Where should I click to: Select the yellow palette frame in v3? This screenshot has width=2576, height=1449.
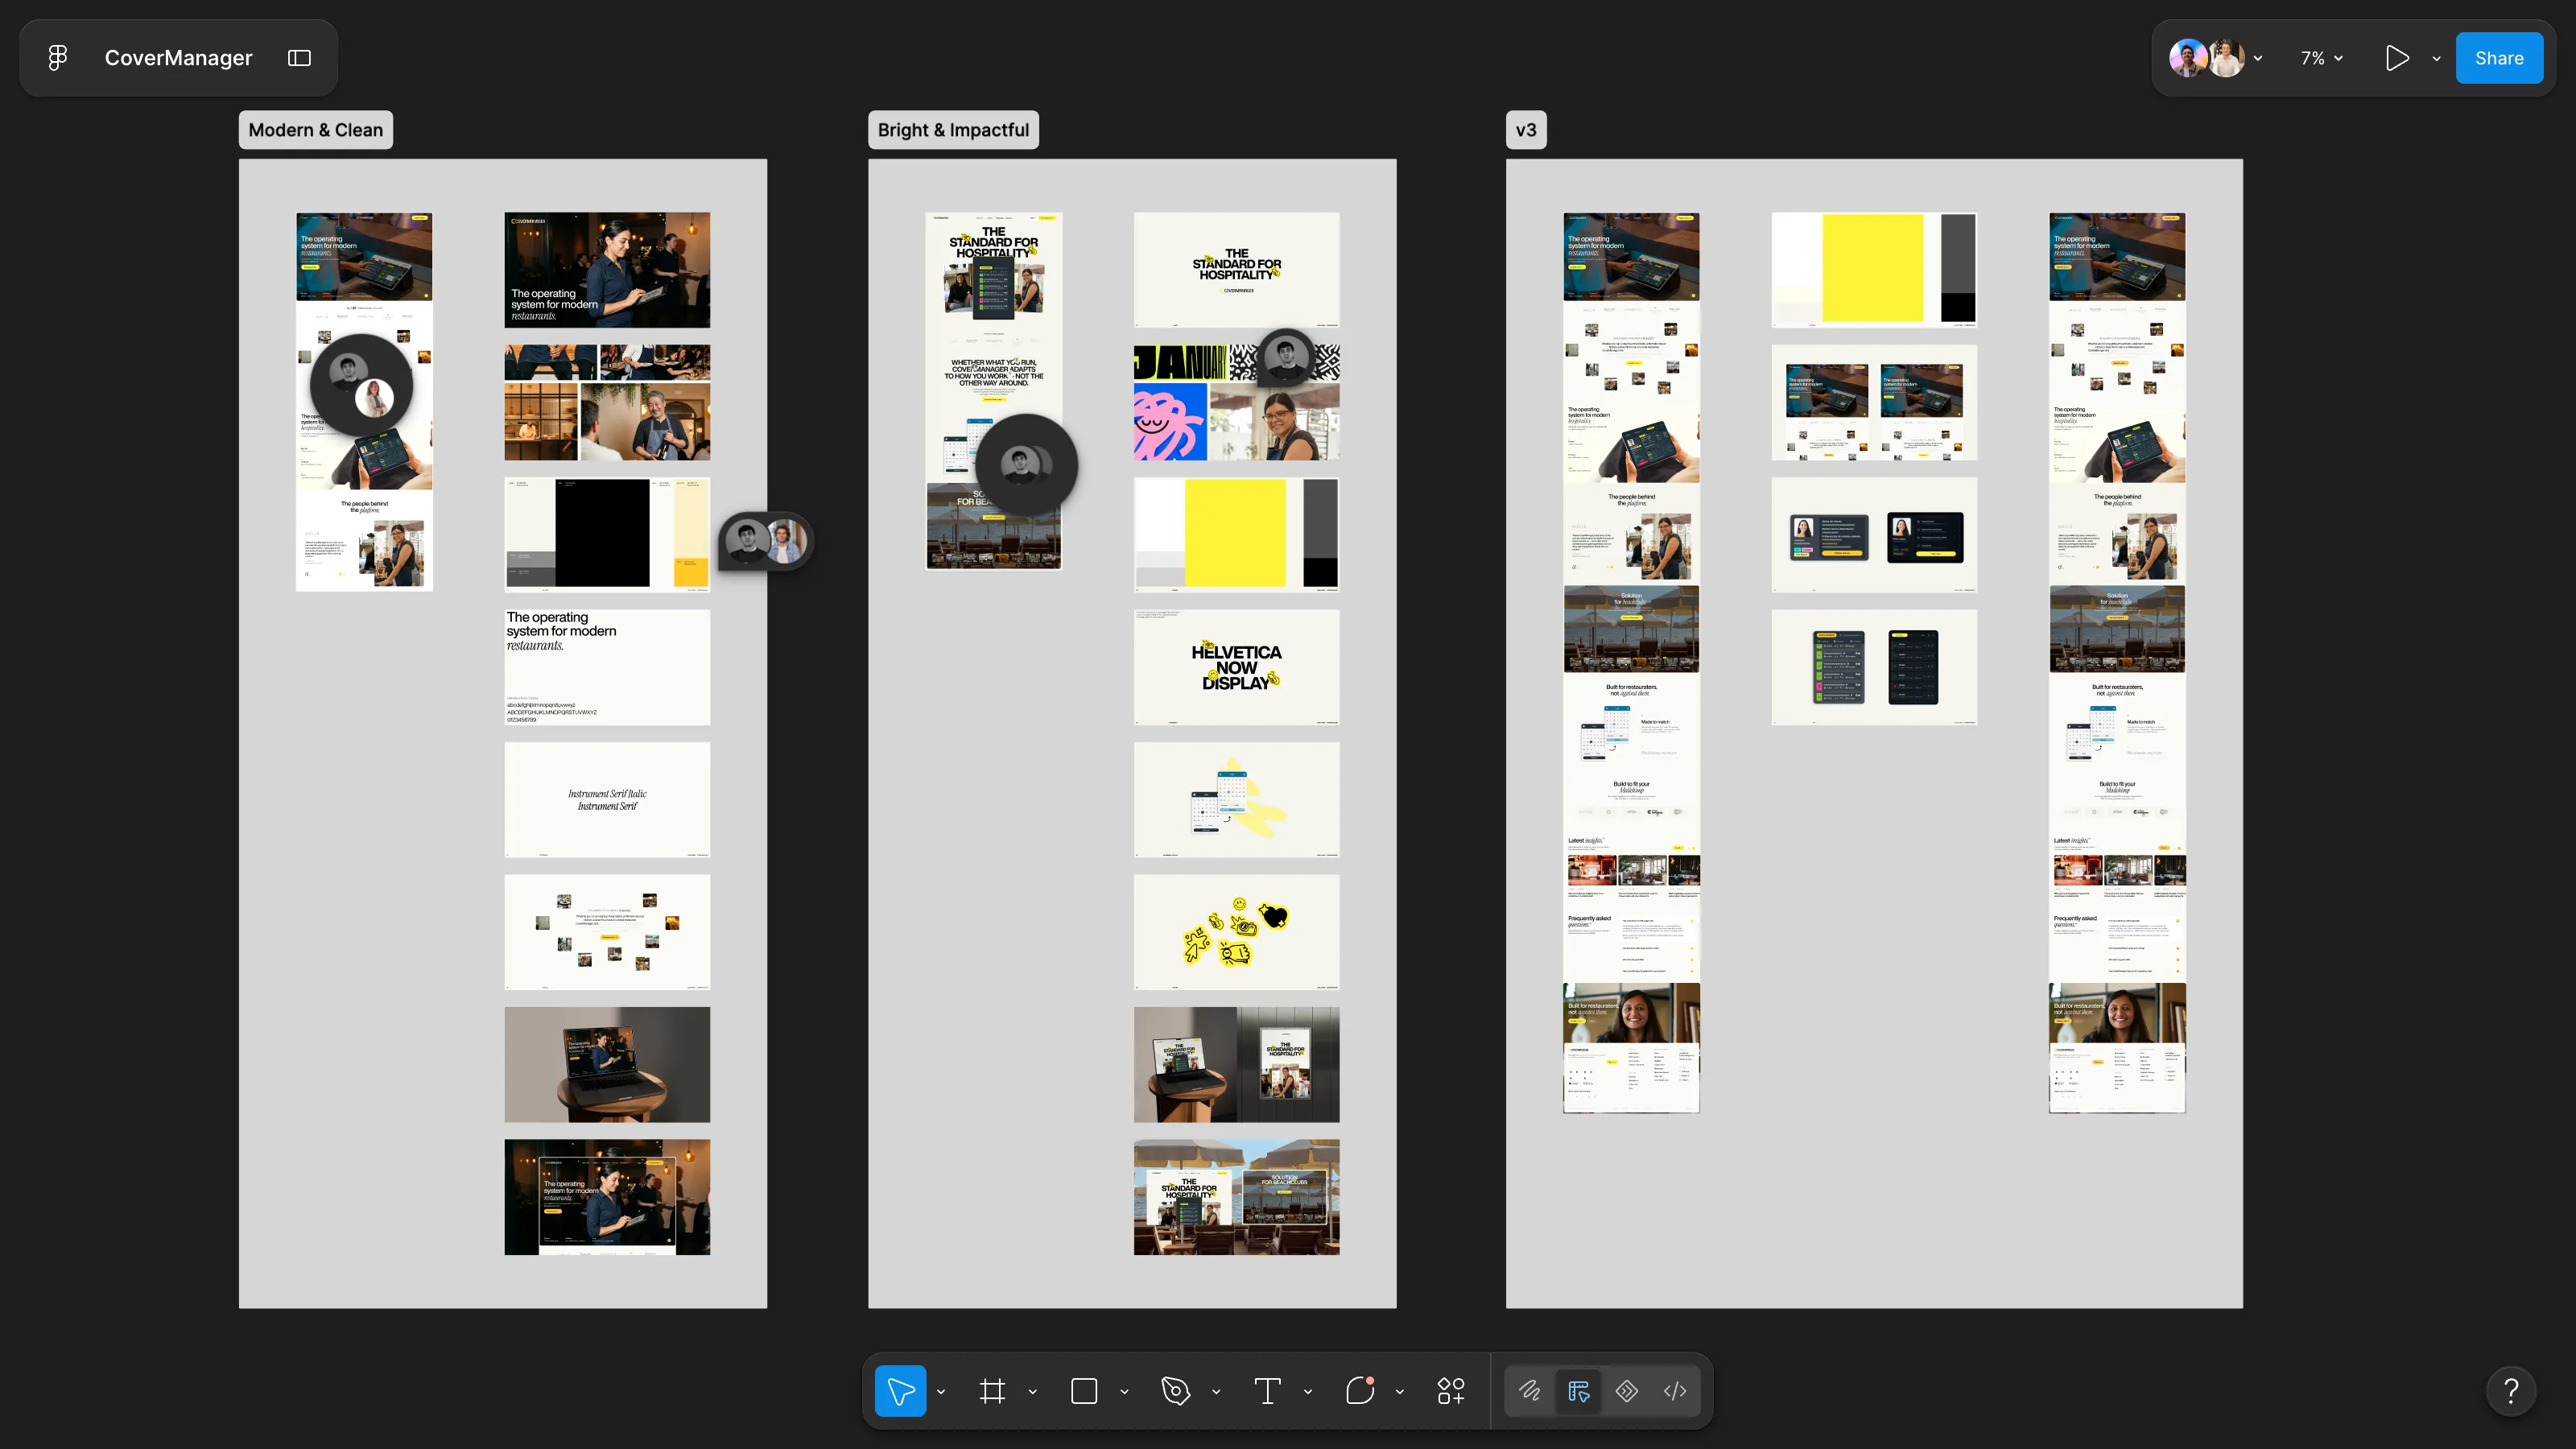click(1874, 270)
